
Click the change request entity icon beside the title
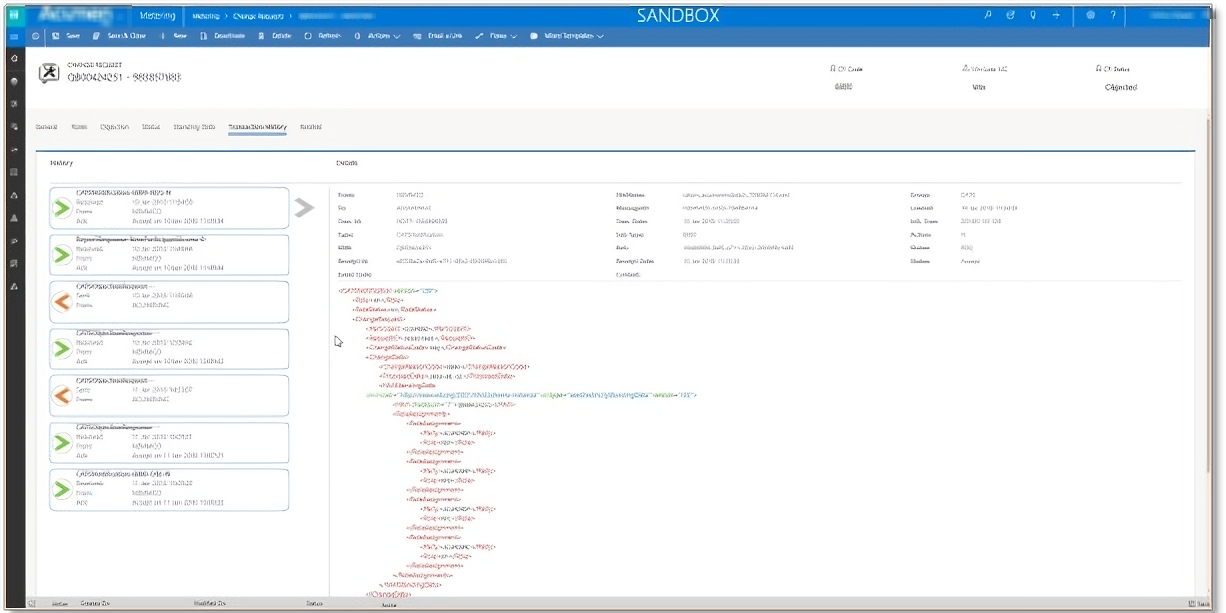pos(49,73)
